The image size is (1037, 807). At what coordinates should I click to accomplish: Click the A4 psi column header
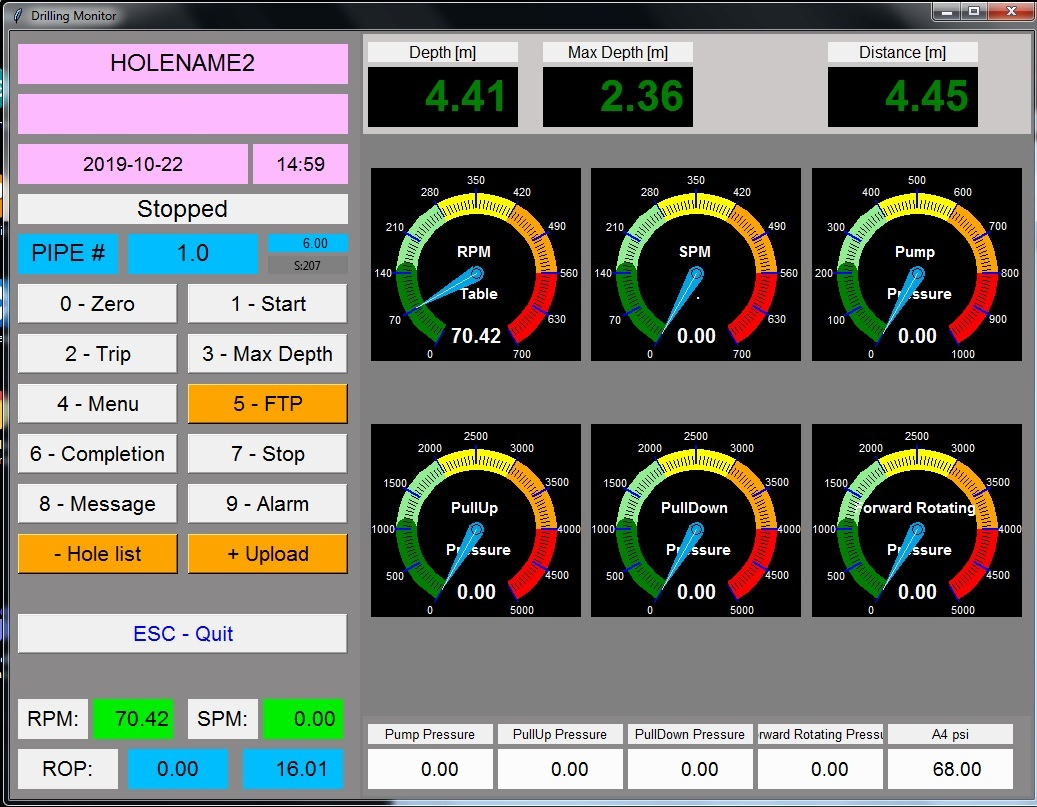[950, 734]
